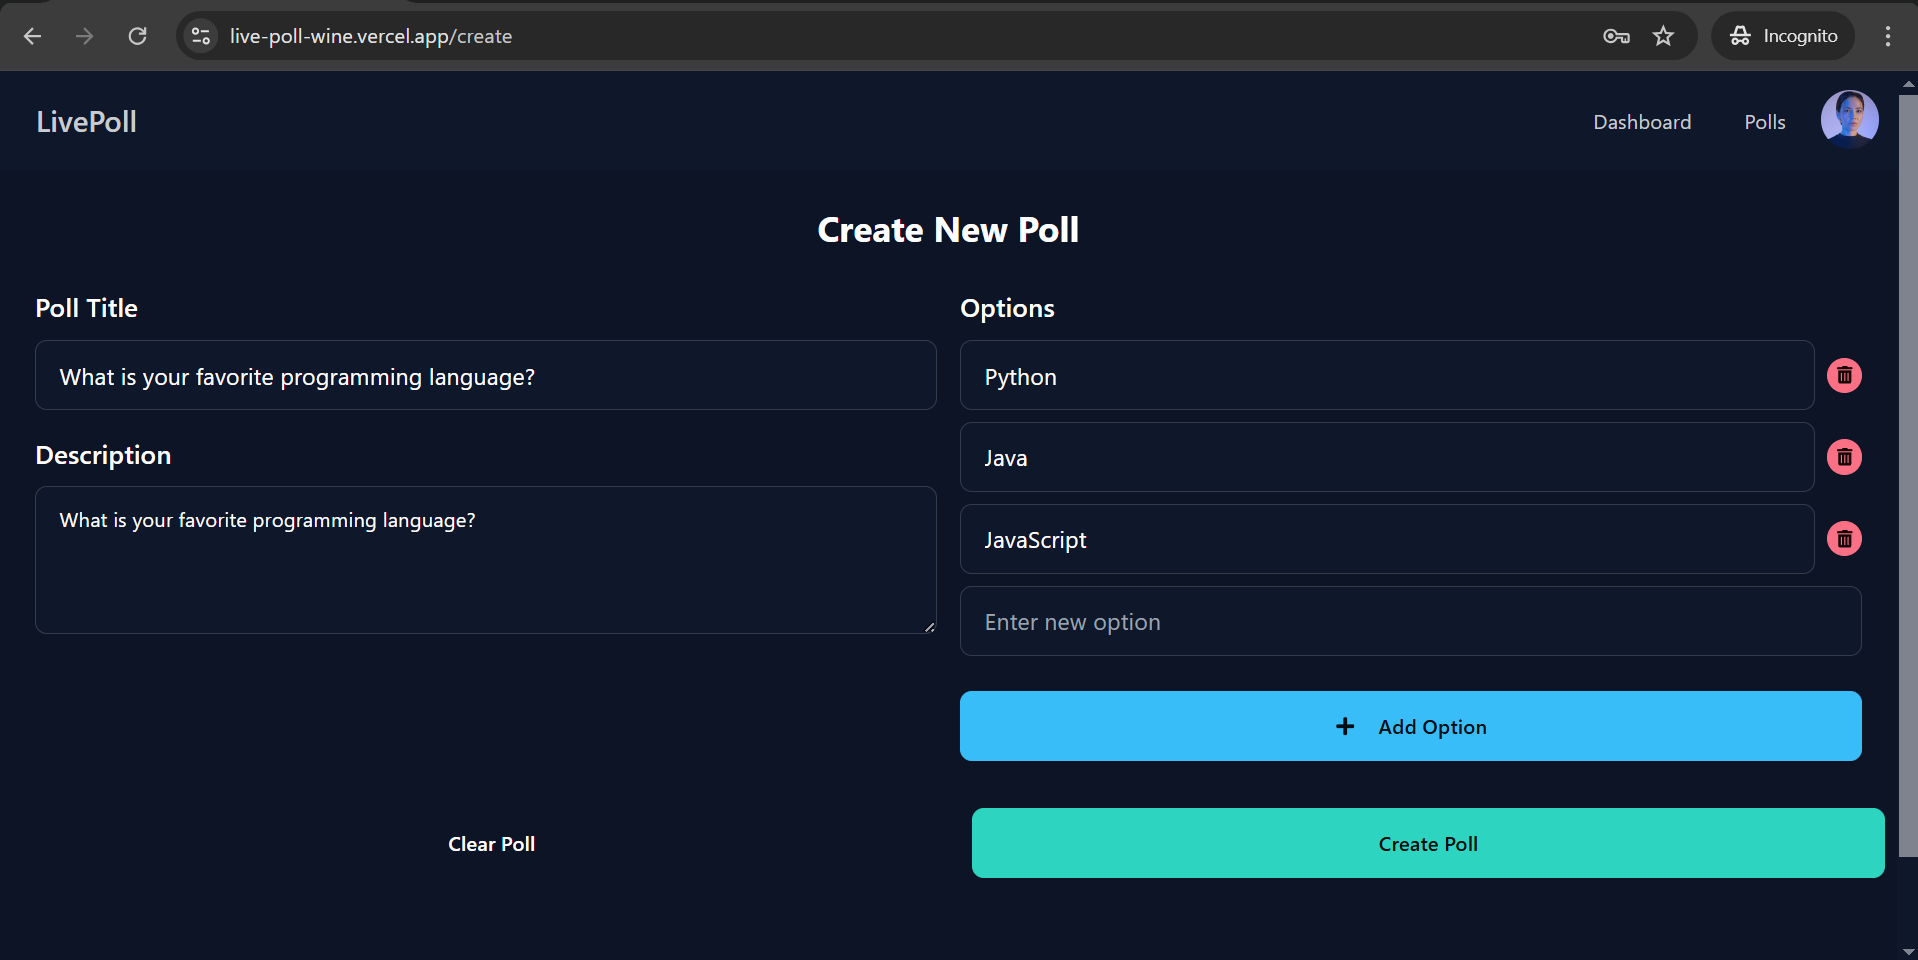Reset the form with Clear Poll
Viewport: 1918px width, 960px height.
(491, 844)
